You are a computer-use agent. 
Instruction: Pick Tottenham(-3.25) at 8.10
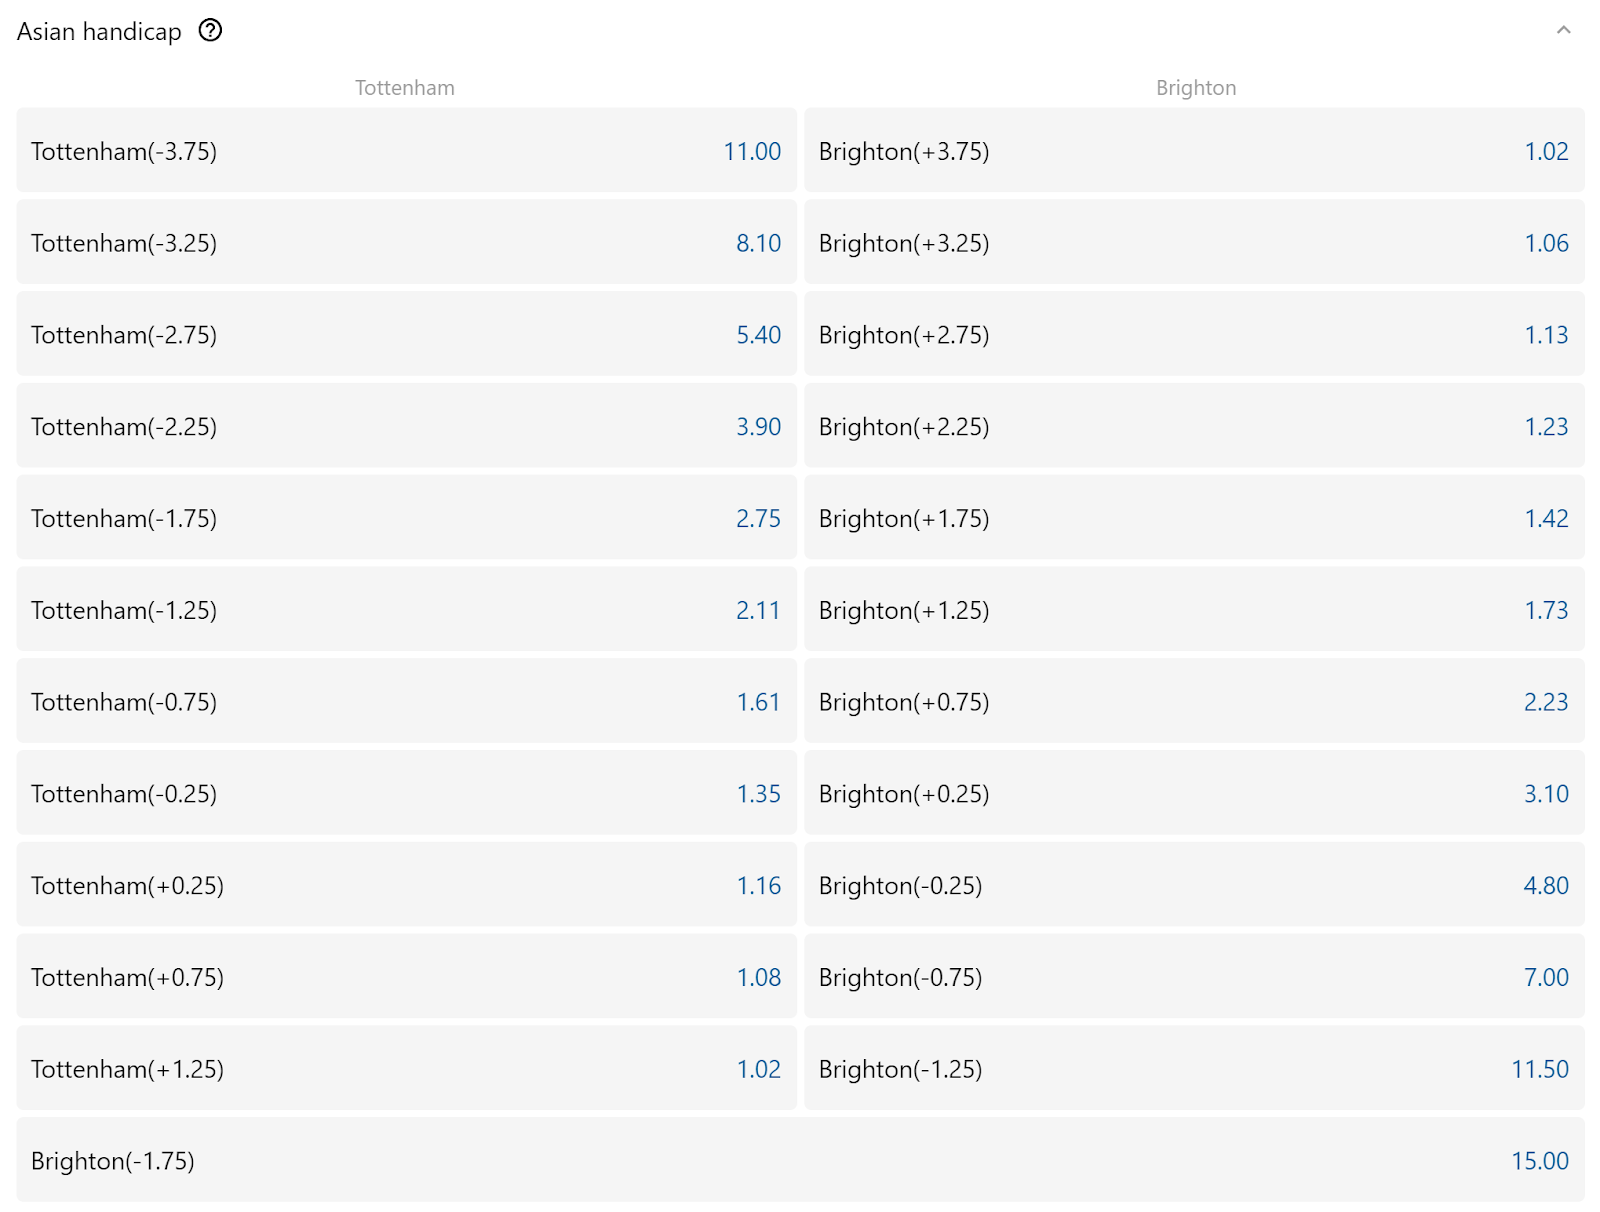[x=406, y=243]
